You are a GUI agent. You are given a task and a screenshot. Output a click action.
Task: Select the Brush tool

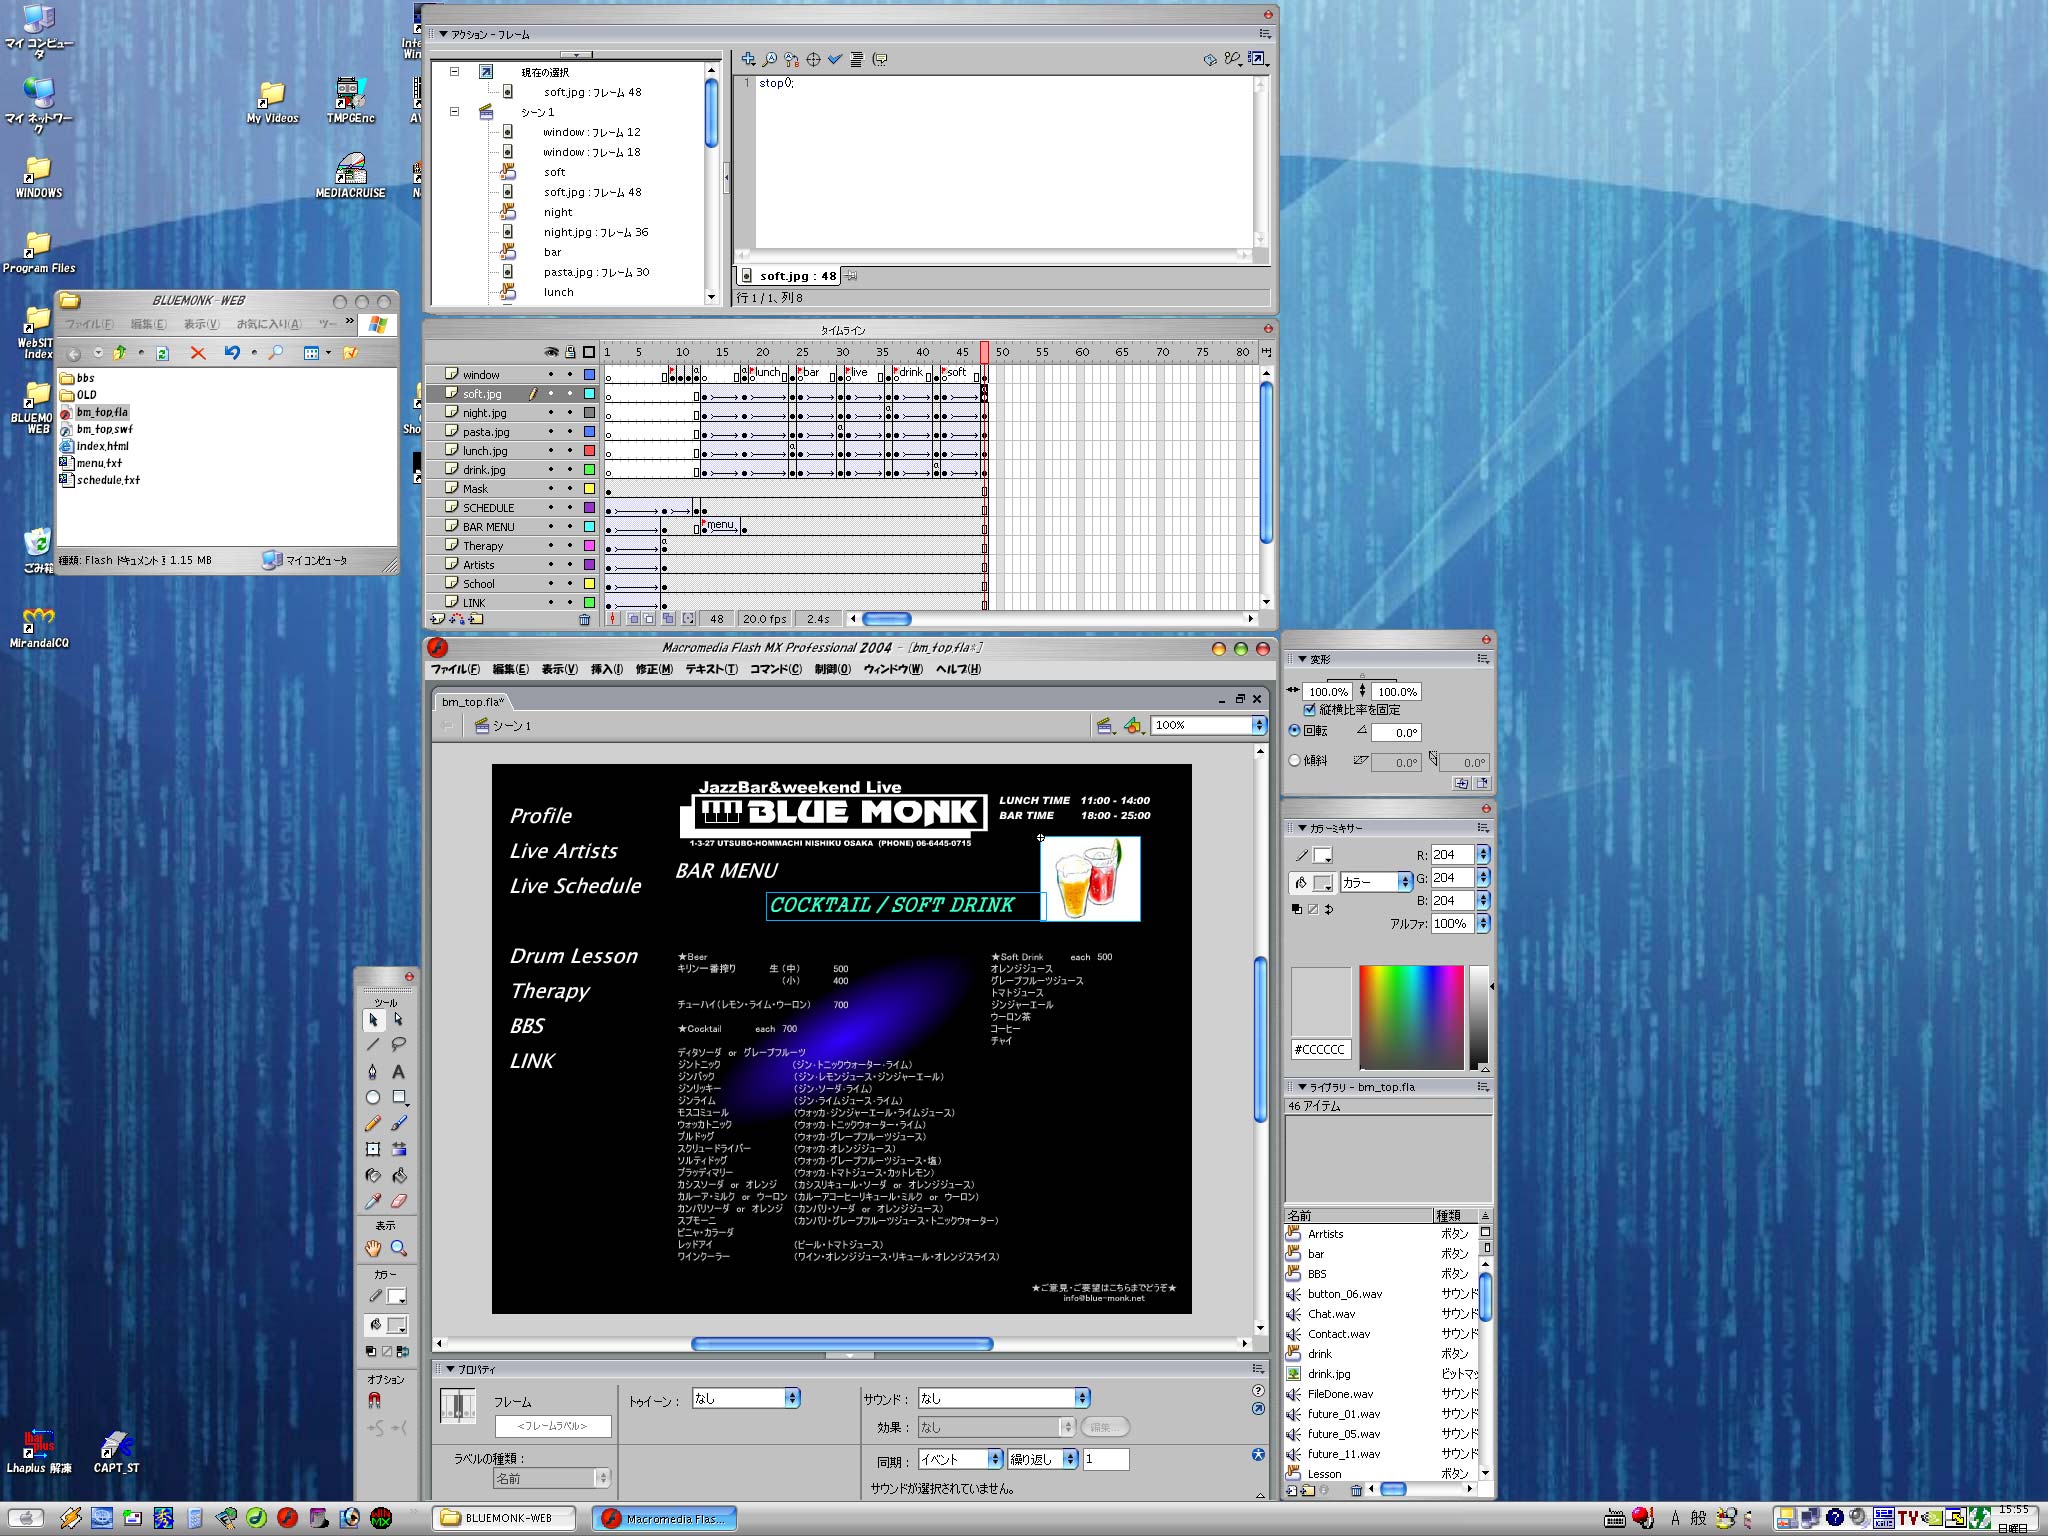pyautogui.click(x=398, y=1123)
